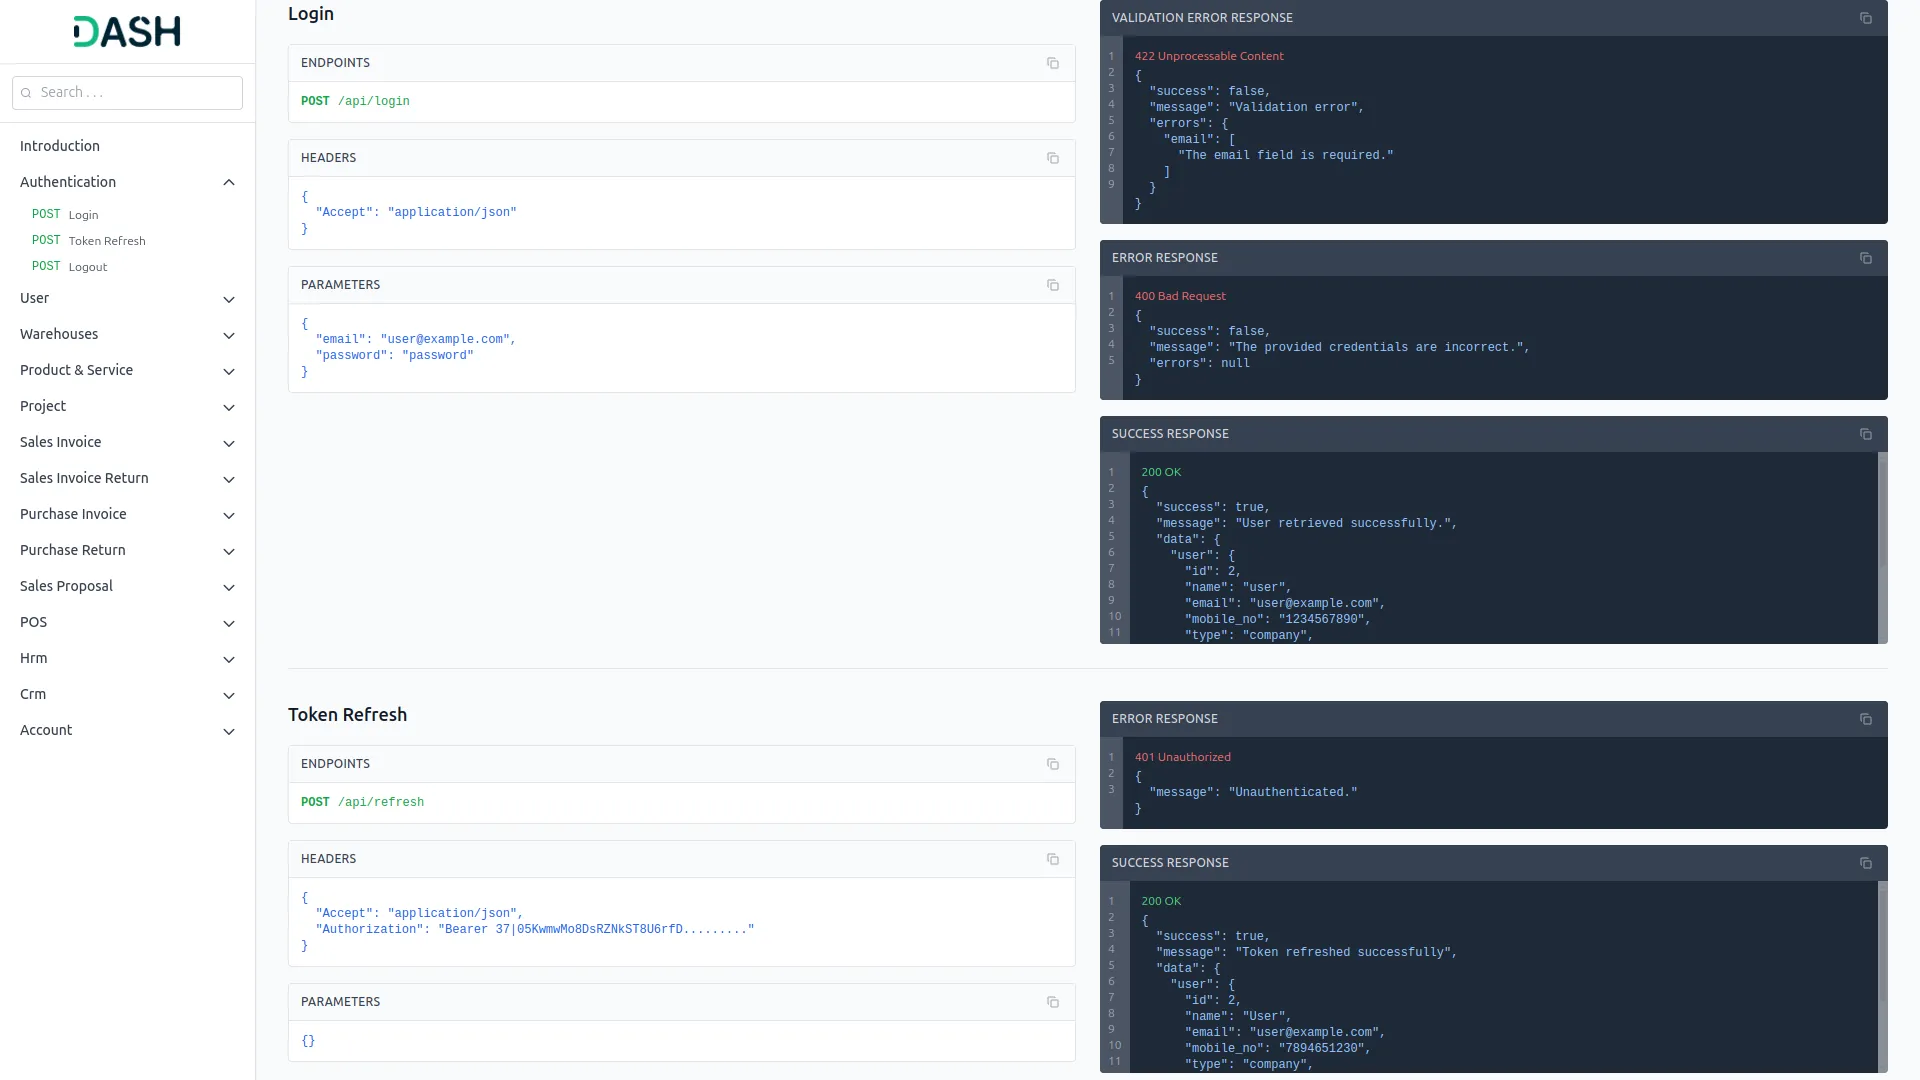Copy the Token Refresh endpoint path

tap(1053, 764)
